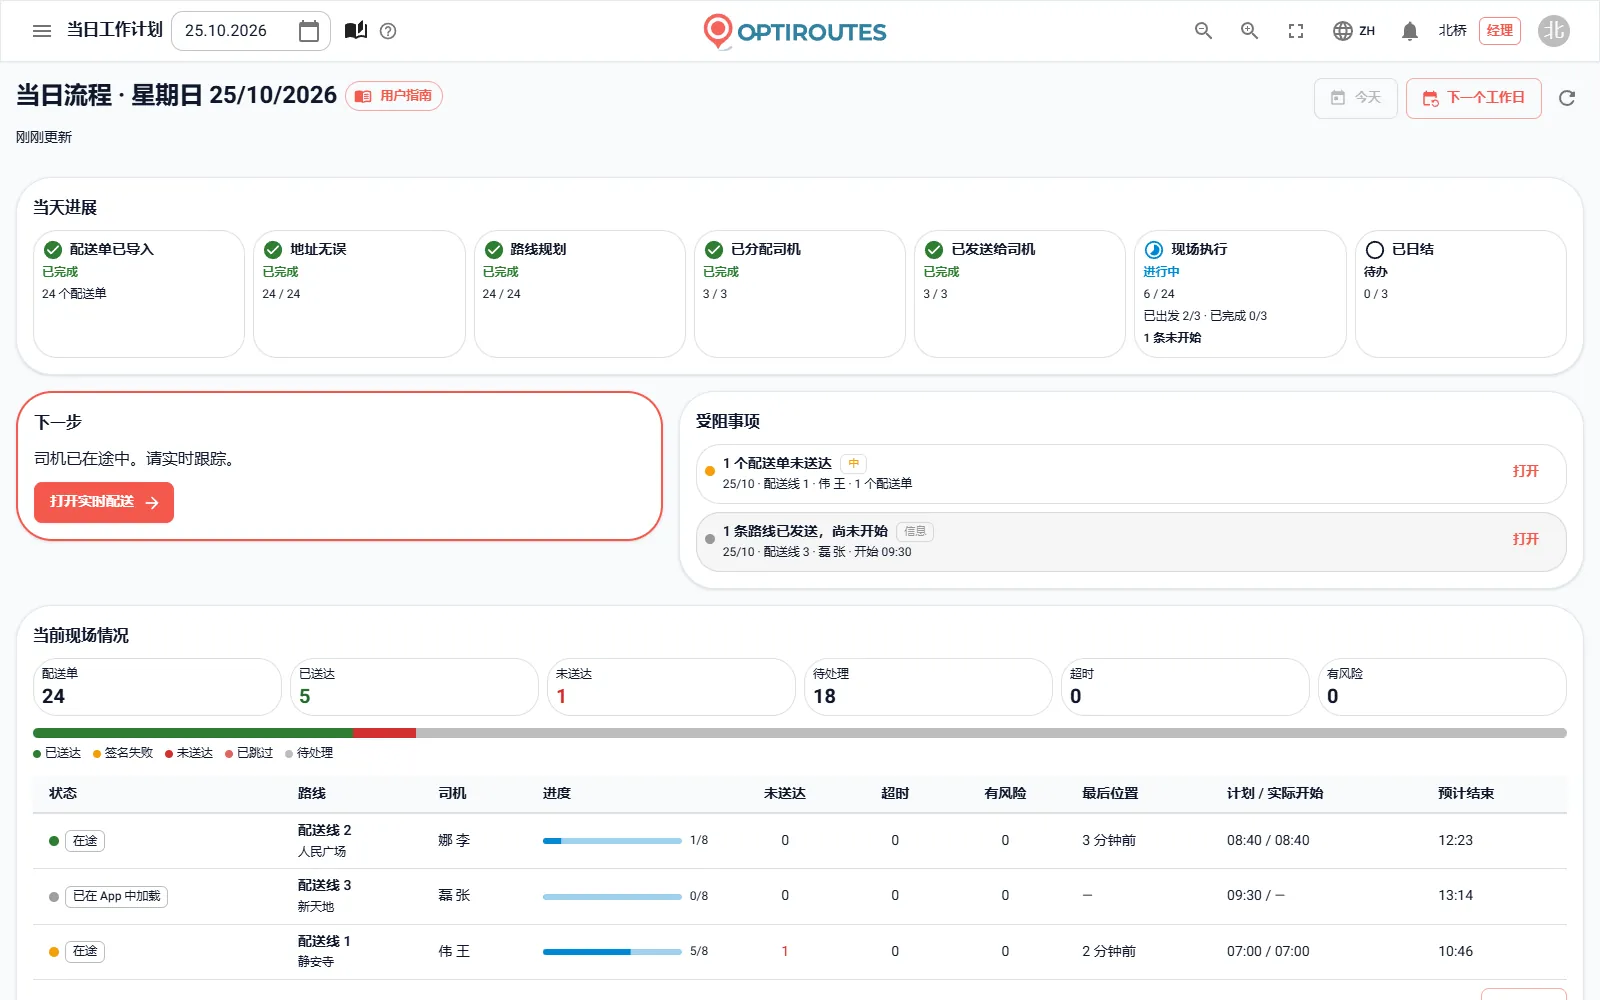Click the 最后位置 column header
The image size is (1600, 1000).
click(x=1110, y=793)
